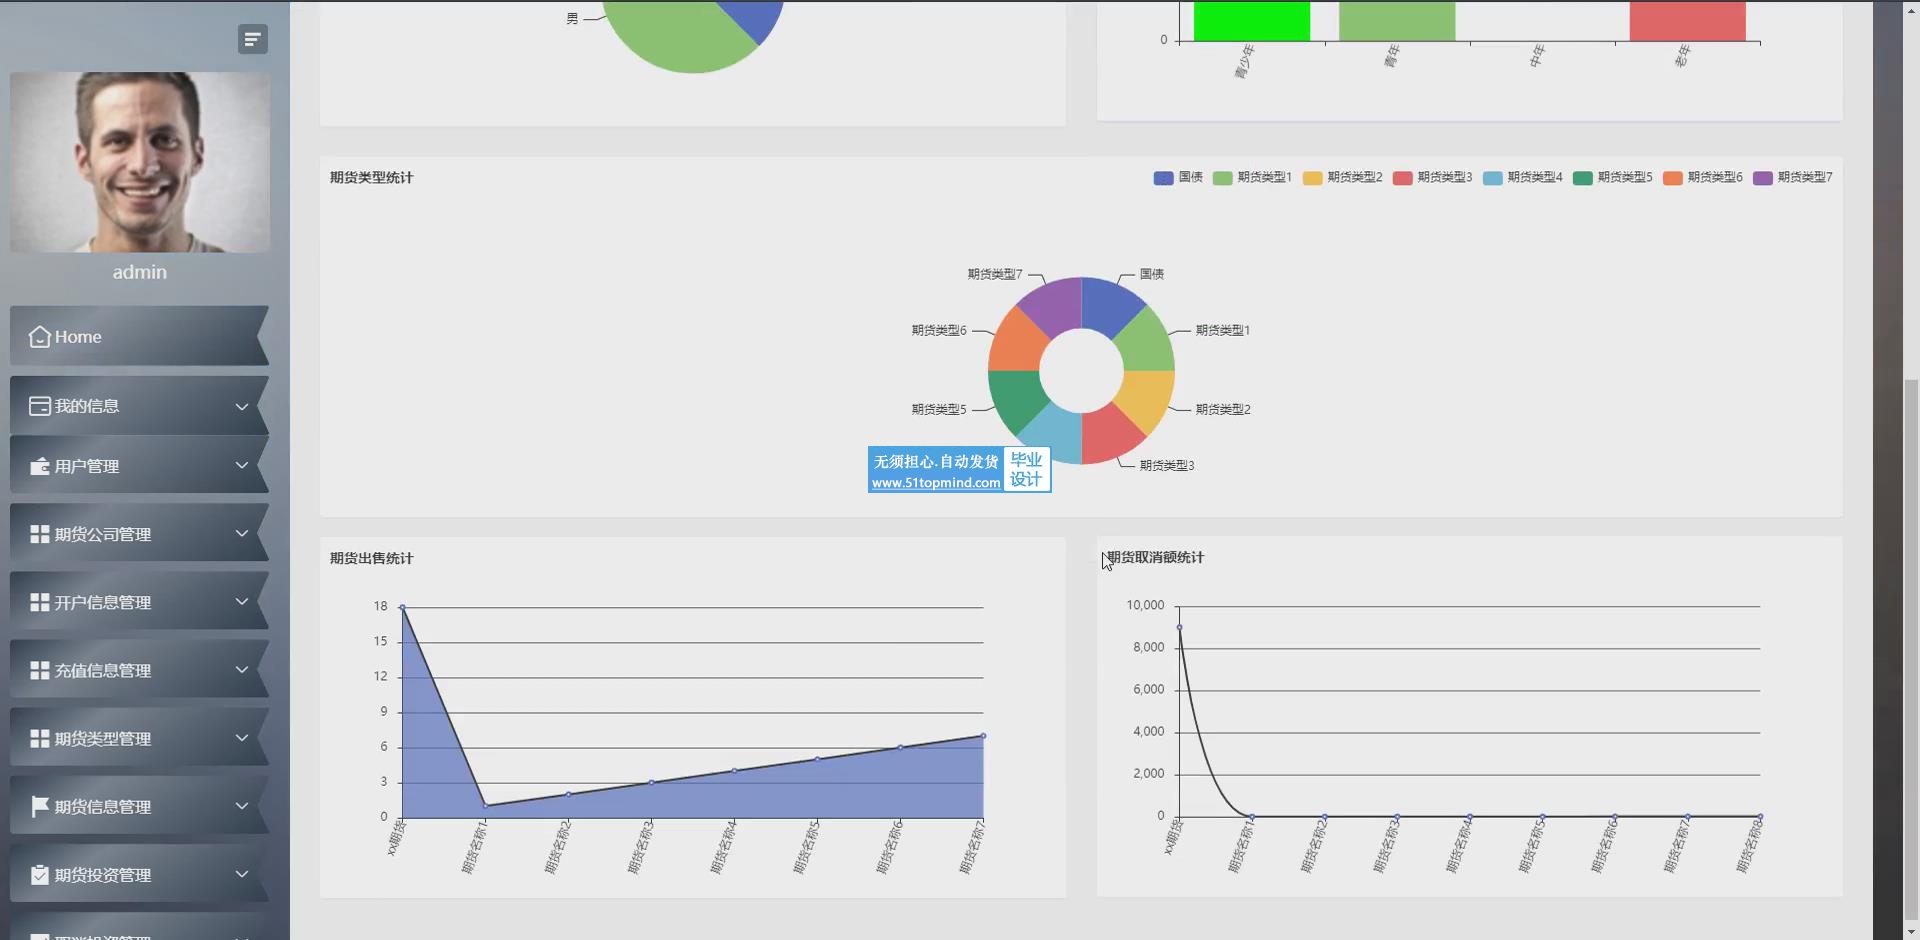
Task: Click the page vertical scrollbar thumb
Action: [1911, 648]
